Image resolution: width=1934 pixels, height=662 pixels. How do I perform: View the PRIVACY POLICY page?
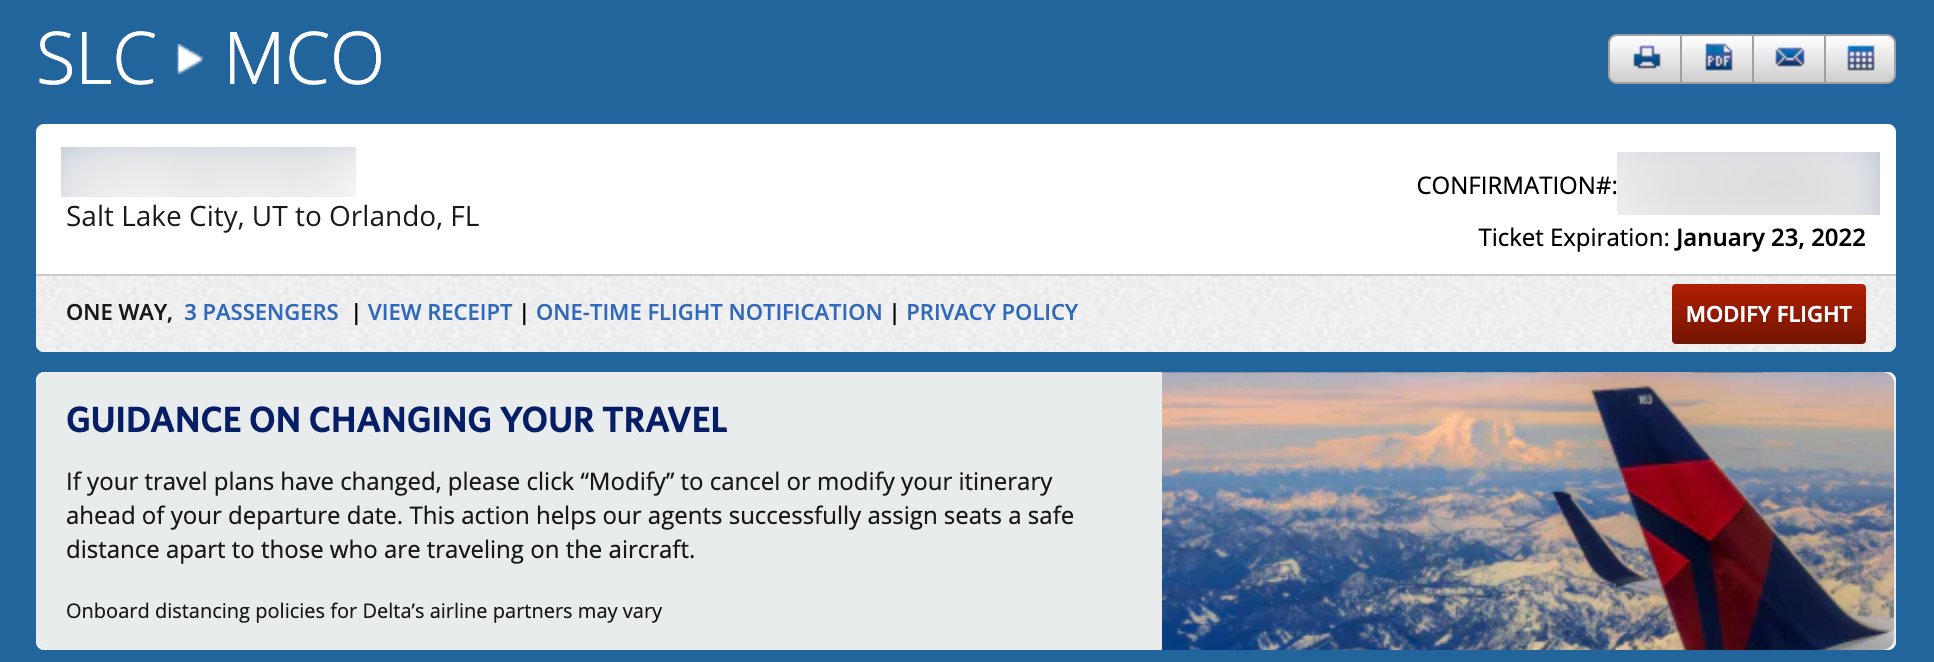[x=991, y=312]
